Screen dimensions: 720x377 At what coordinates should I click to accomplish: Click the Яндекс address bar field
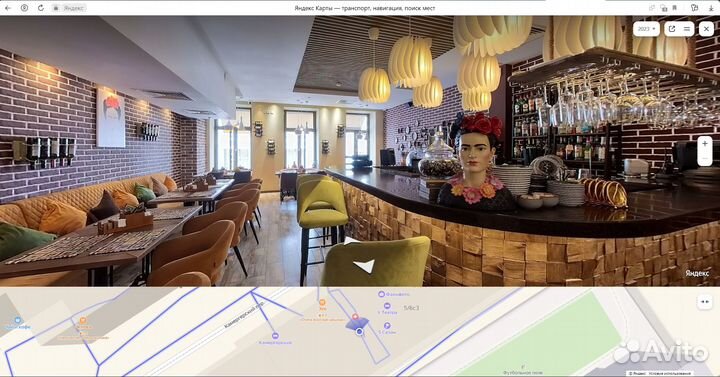coord(70,8)
